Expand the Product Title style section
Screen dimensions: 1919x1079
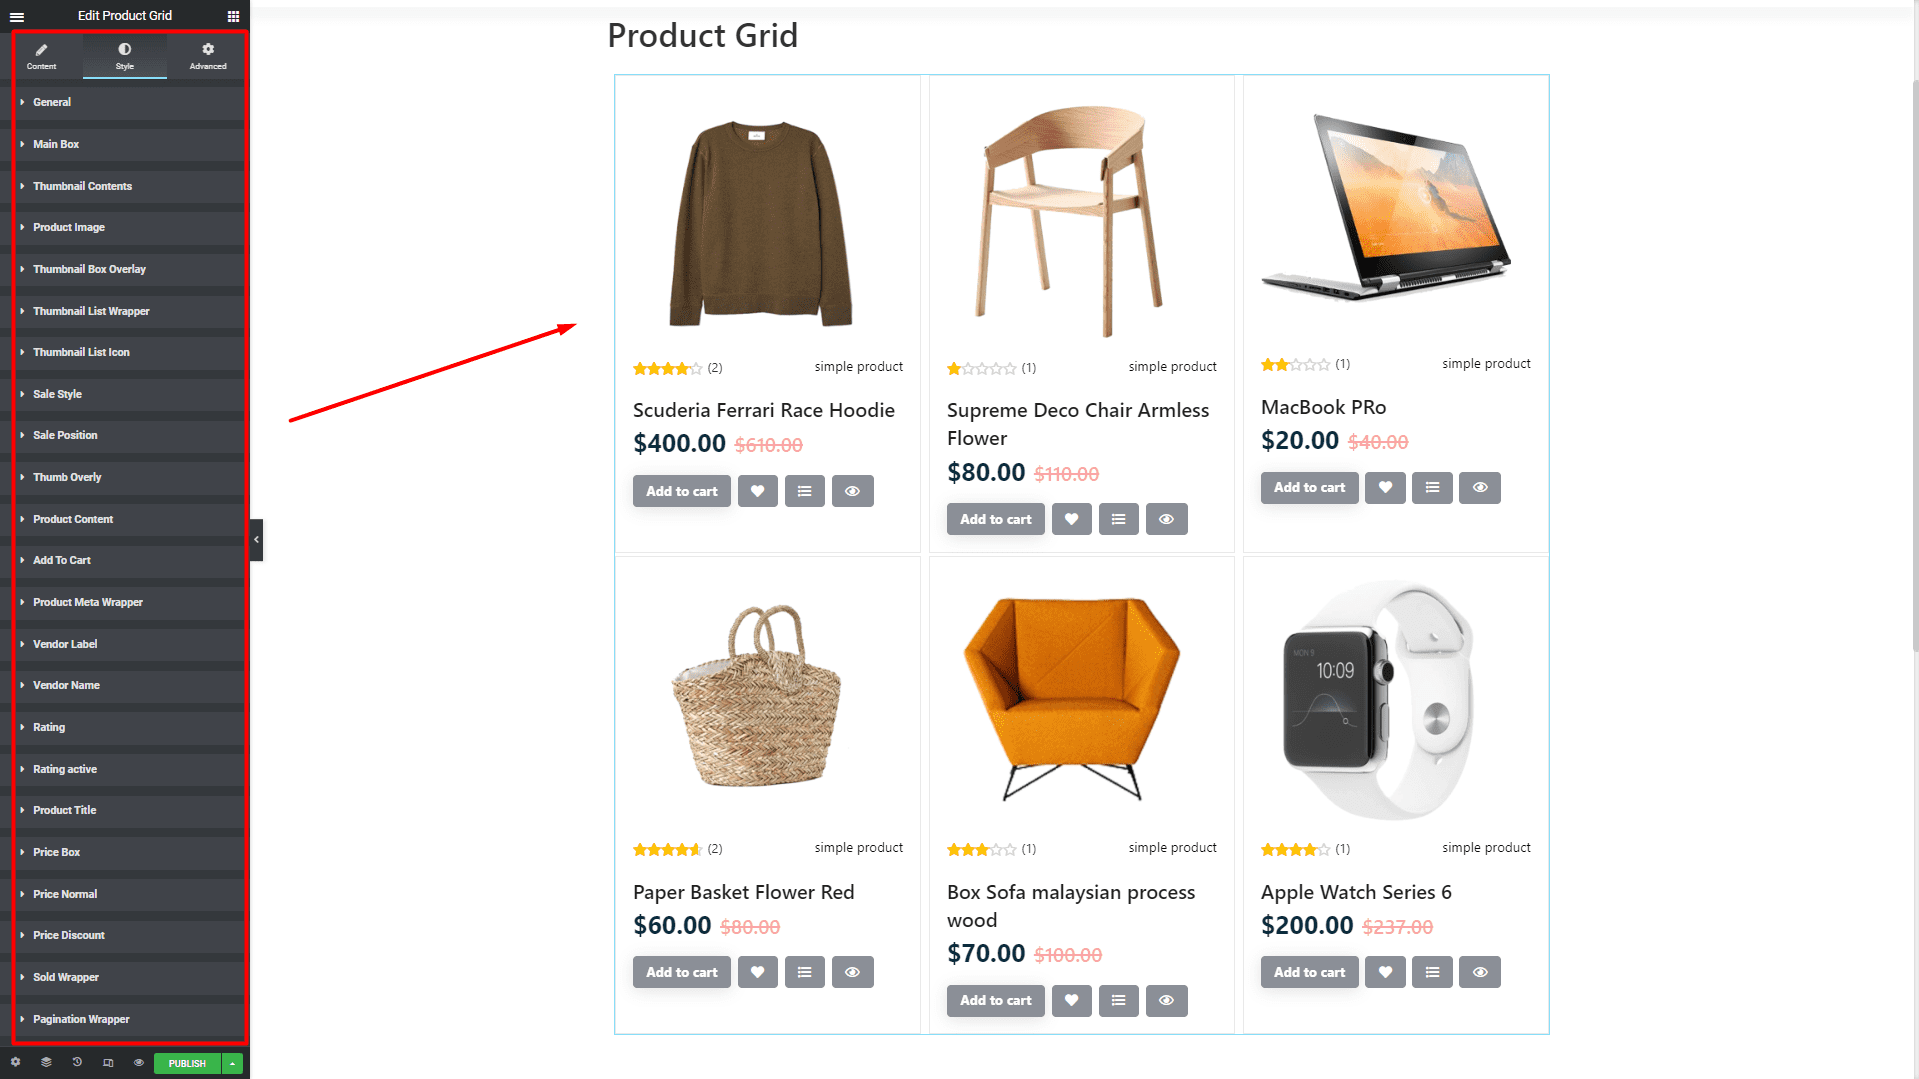point(64,810)
